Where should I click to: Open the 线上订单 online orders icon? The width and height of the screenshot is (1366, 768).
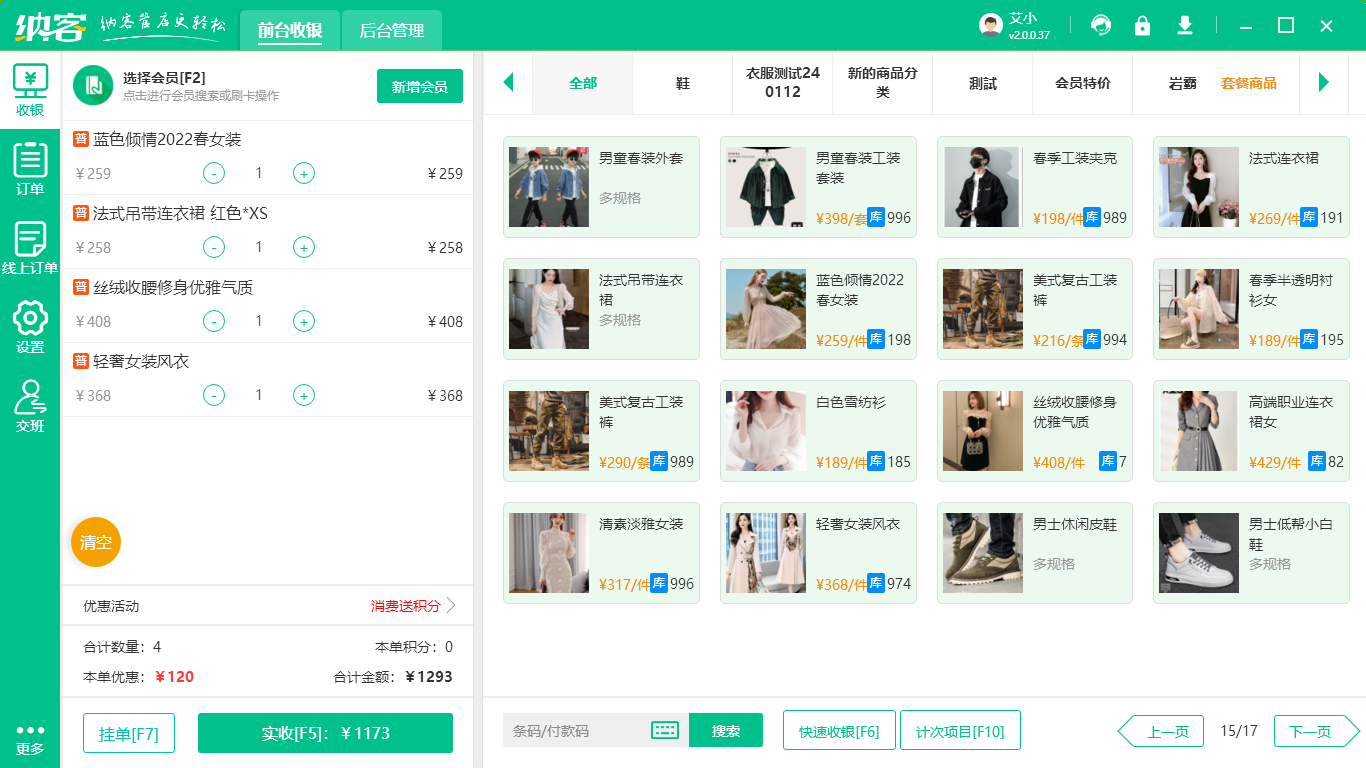pyautogui.click(x=30, y=247)
